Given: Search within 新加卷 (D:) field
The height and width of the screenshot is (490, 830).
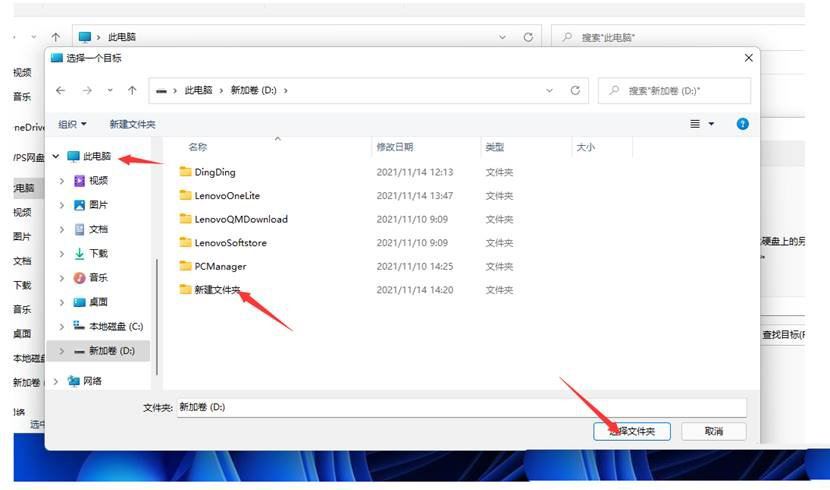Looking at the screenshot, I should 674,90.
